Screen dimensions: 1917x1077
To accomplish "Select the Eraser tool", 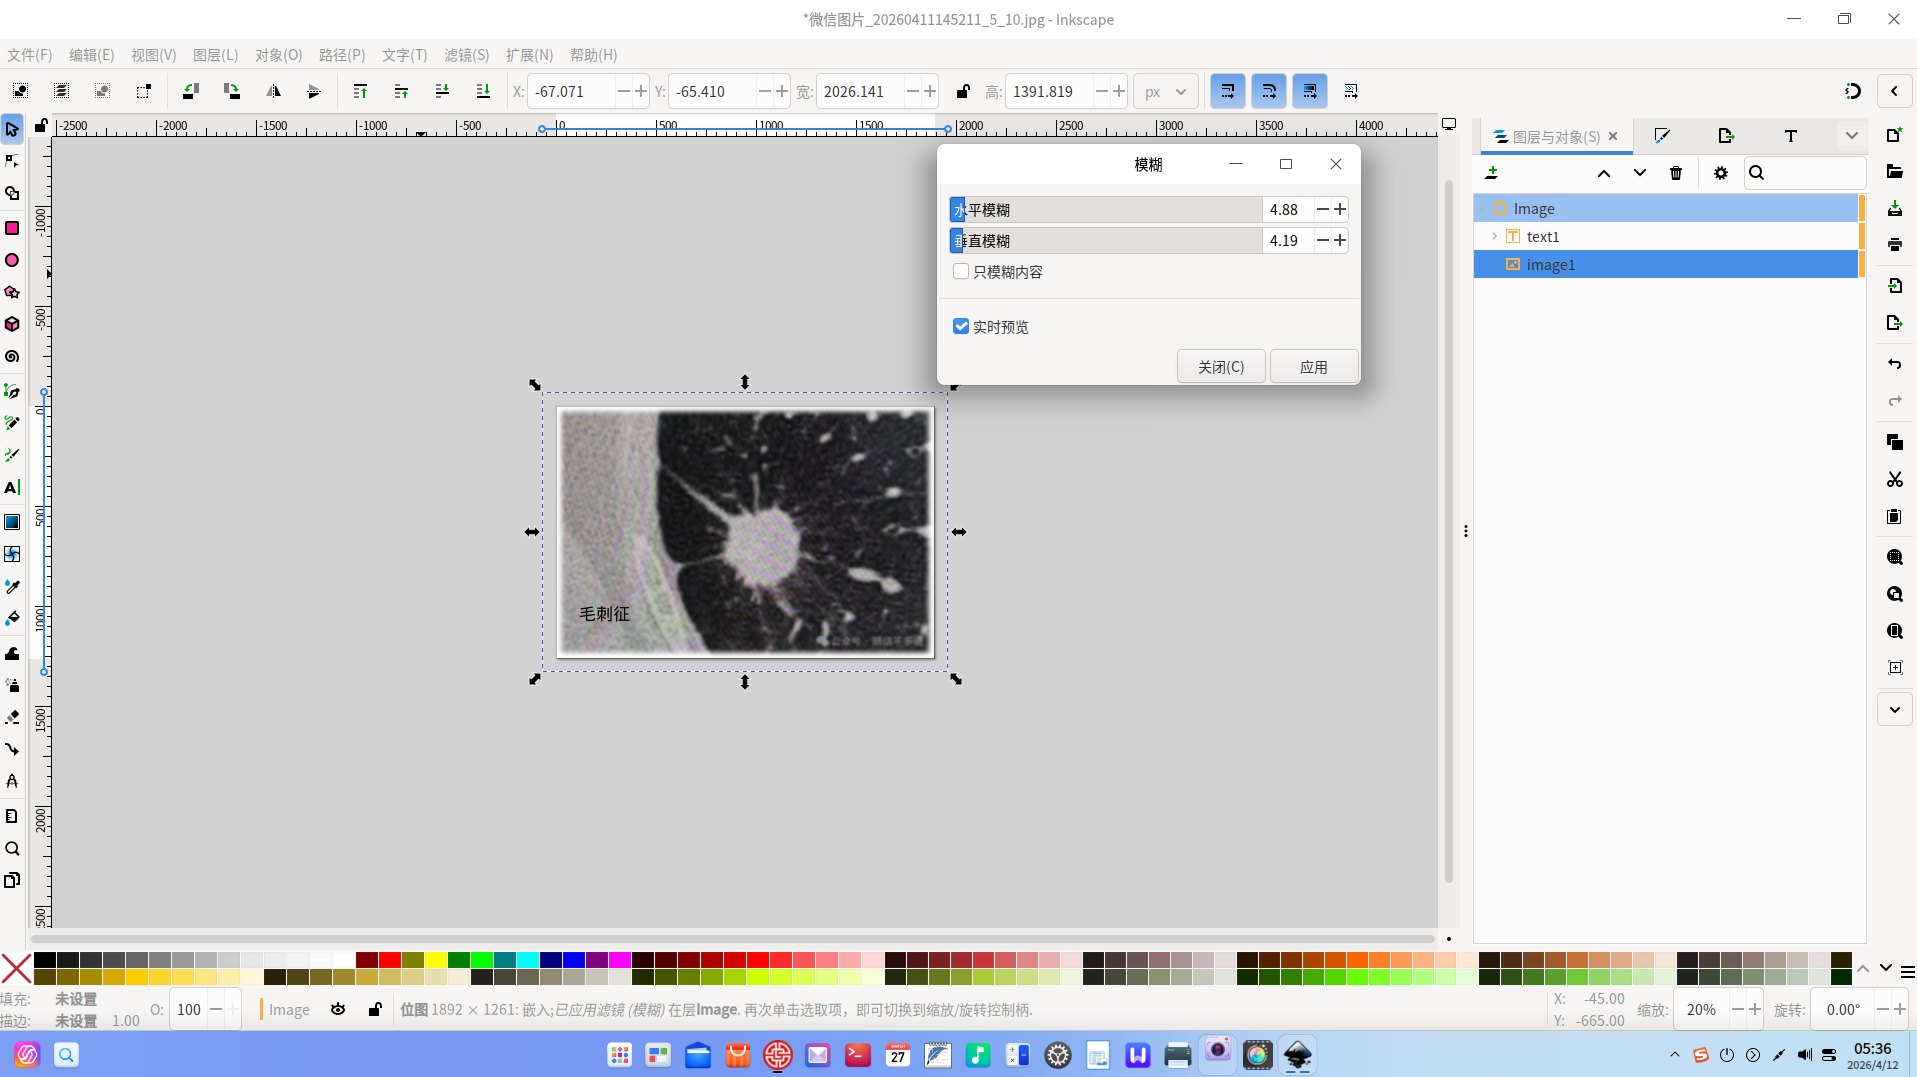I will coord(12,717).
